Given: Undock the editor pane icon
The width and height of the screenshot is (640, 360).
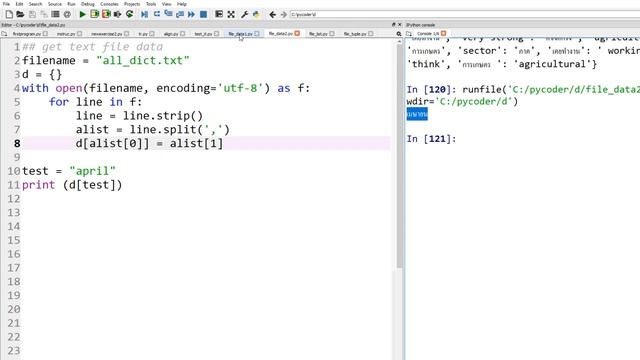Looking at the screenshot, I should pyautogui.click(x=393, y=25).
